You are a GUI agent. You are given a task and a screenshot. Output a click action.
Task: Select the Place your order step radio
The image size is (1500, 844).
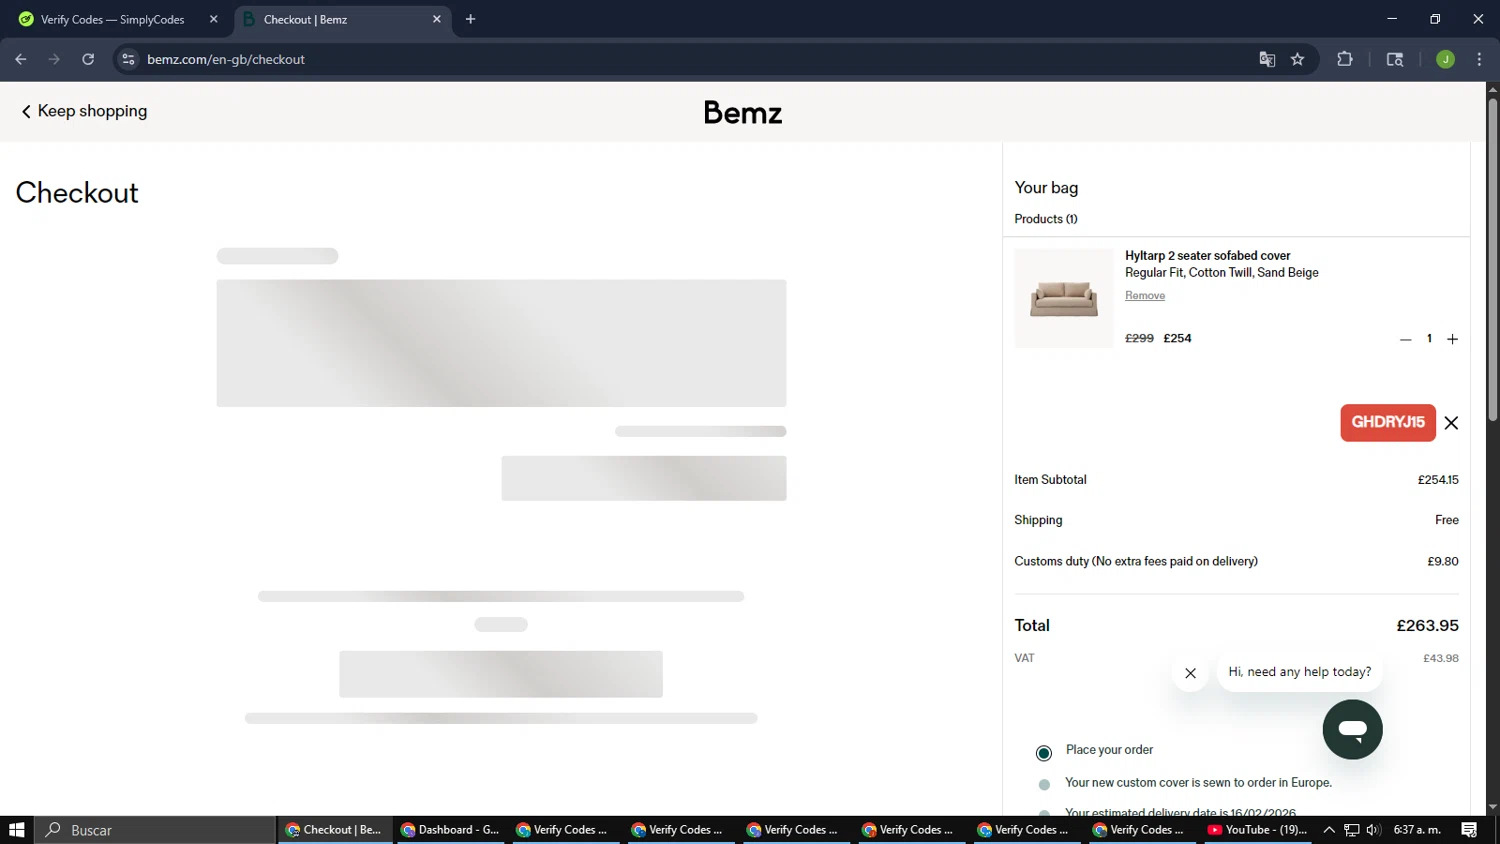pyautogui.click(x=1044, y=753)
